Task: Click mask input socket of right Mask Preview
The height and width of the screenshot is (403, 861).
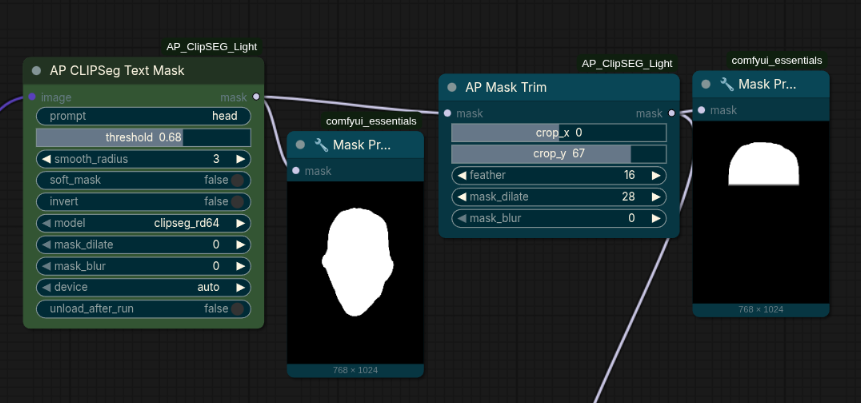Action: [701, 110]
